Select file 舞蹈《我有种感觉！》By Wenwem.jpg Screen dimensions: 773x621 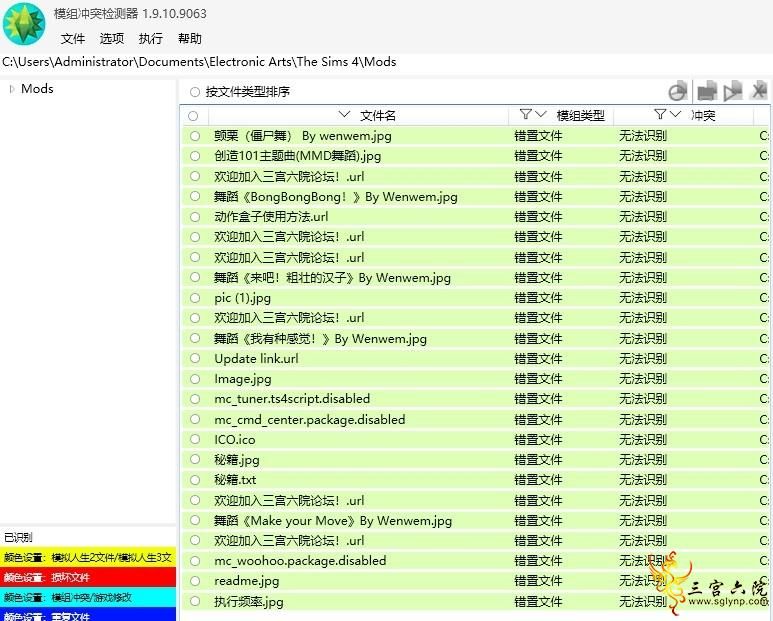click(x=320, y=339)
